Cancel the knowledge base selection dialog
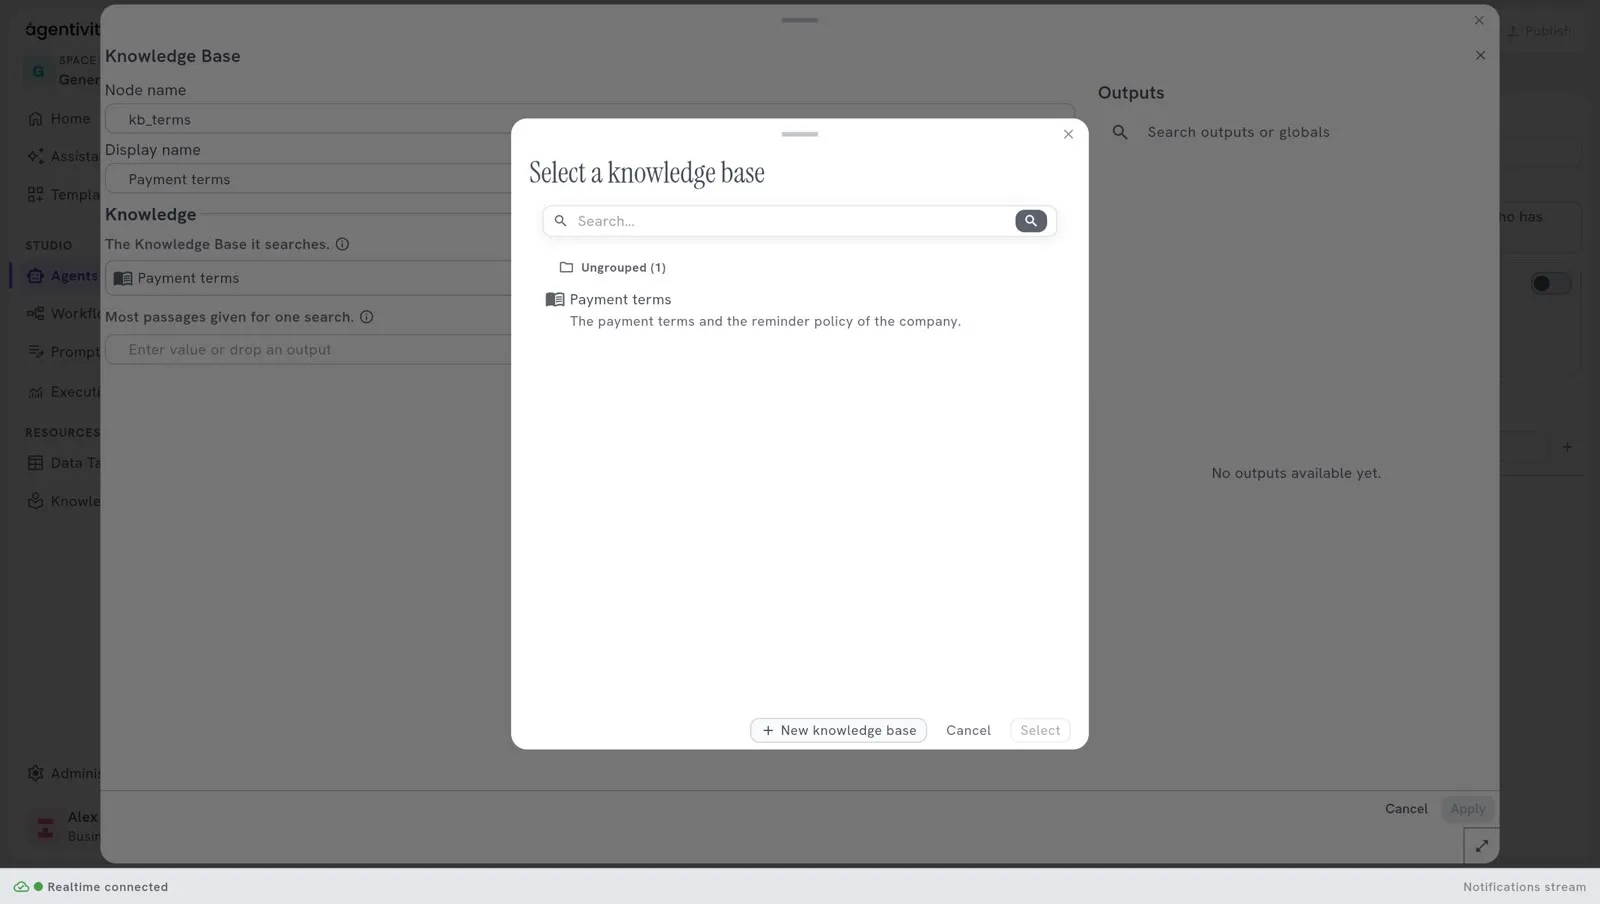1600x904 pixels. 968,731
